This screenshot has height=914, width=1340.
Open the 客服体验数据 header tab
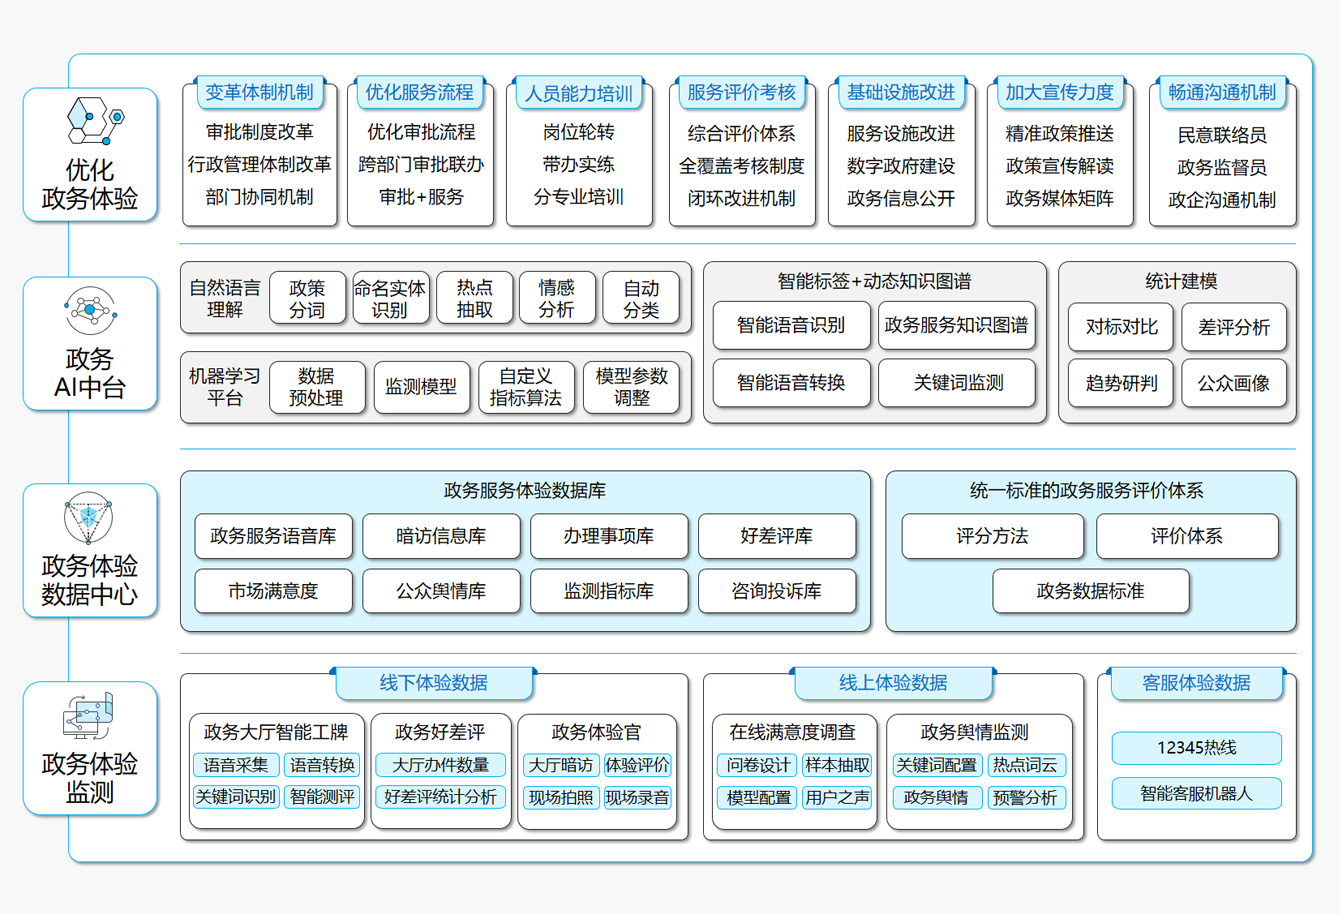point(1196,683)
